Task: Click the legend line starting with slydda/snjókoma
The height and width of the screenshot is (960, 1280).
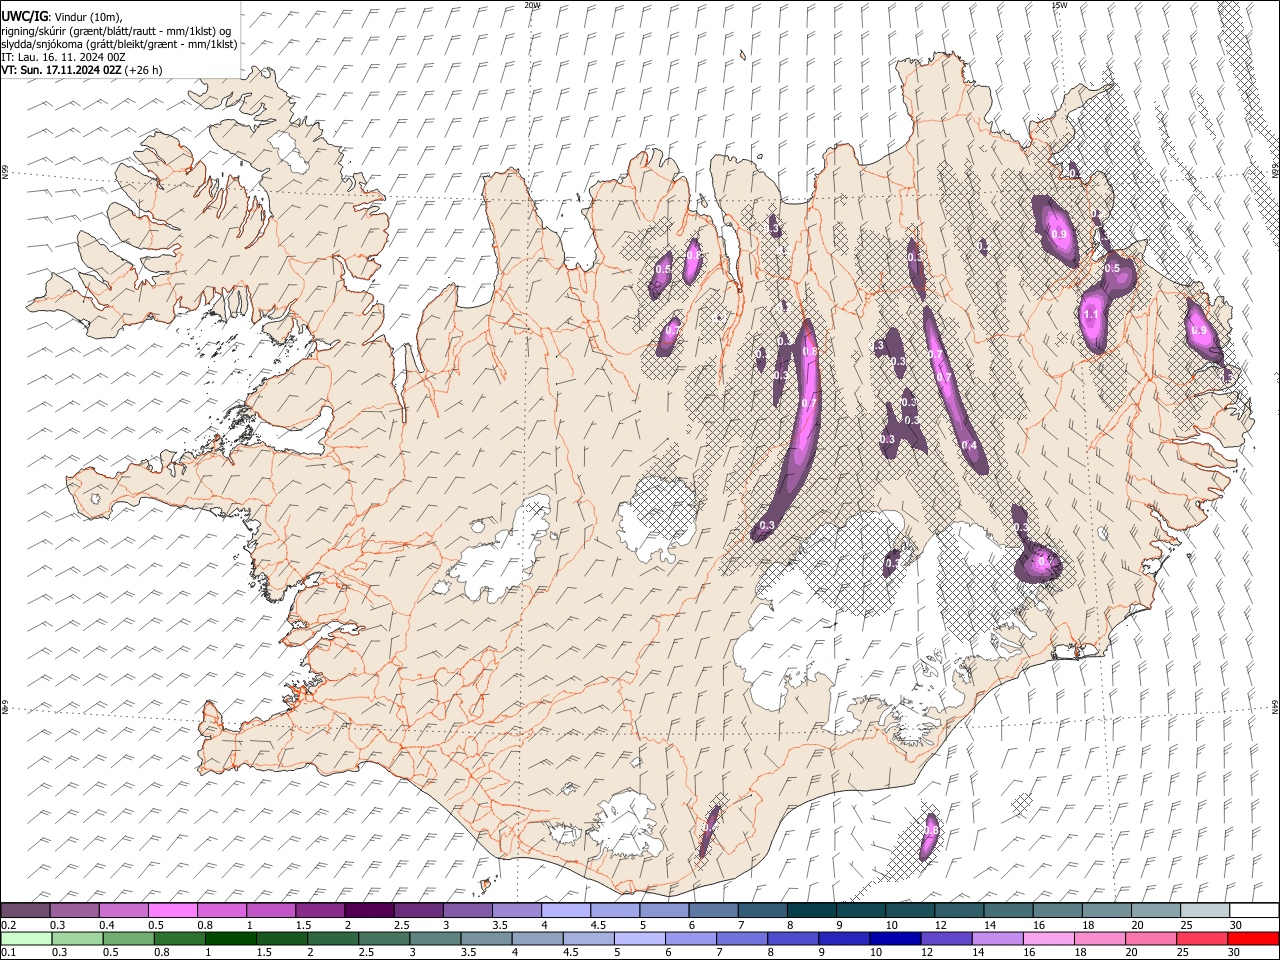Action: 119,44
